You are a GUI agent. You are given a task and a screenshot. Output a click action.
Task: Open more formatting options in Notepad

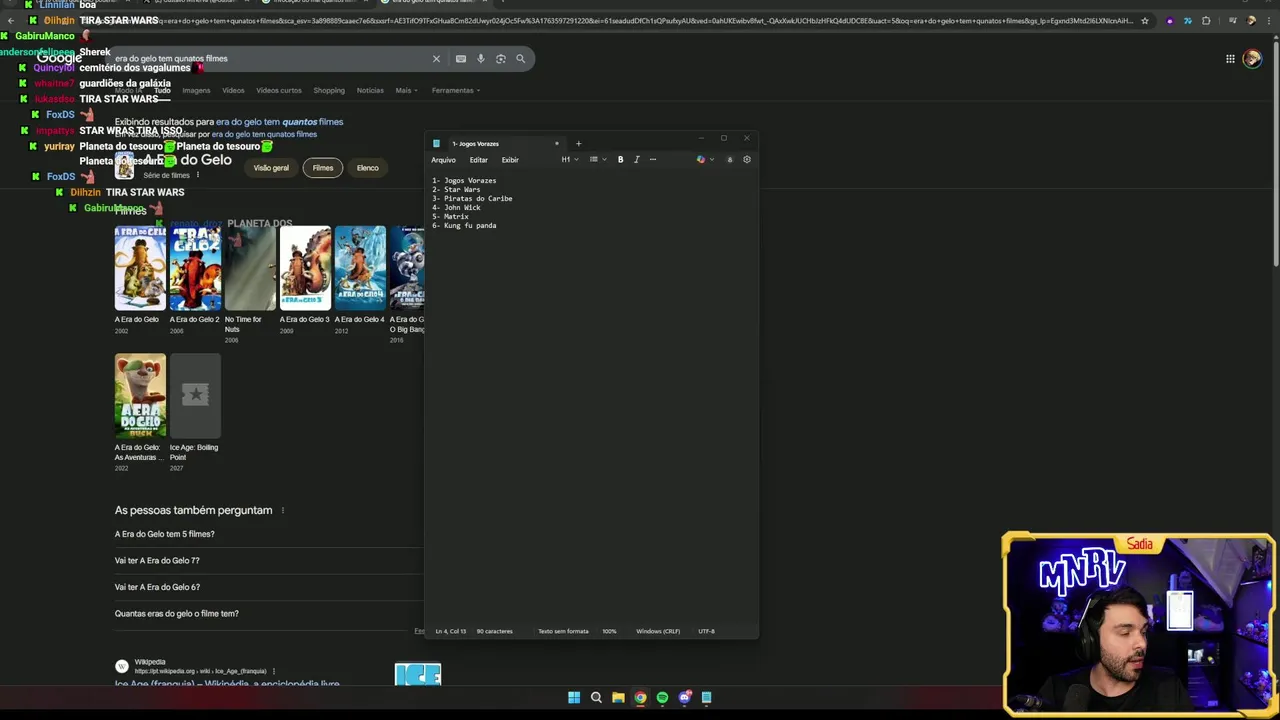point(653,160)
